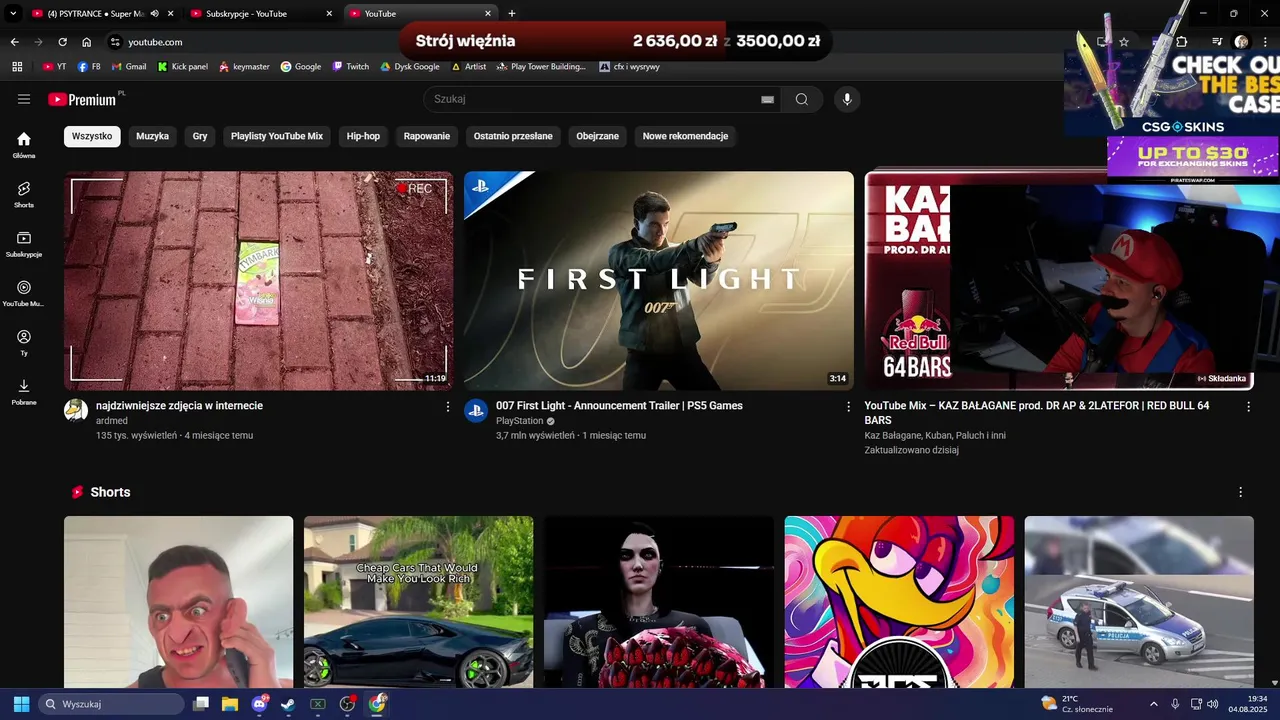The height and width of the screenshot is (720, 1280).
Task: Open the najdziwniejsze zdjęcia video thumbnail
Action: [x=259, y=280]
